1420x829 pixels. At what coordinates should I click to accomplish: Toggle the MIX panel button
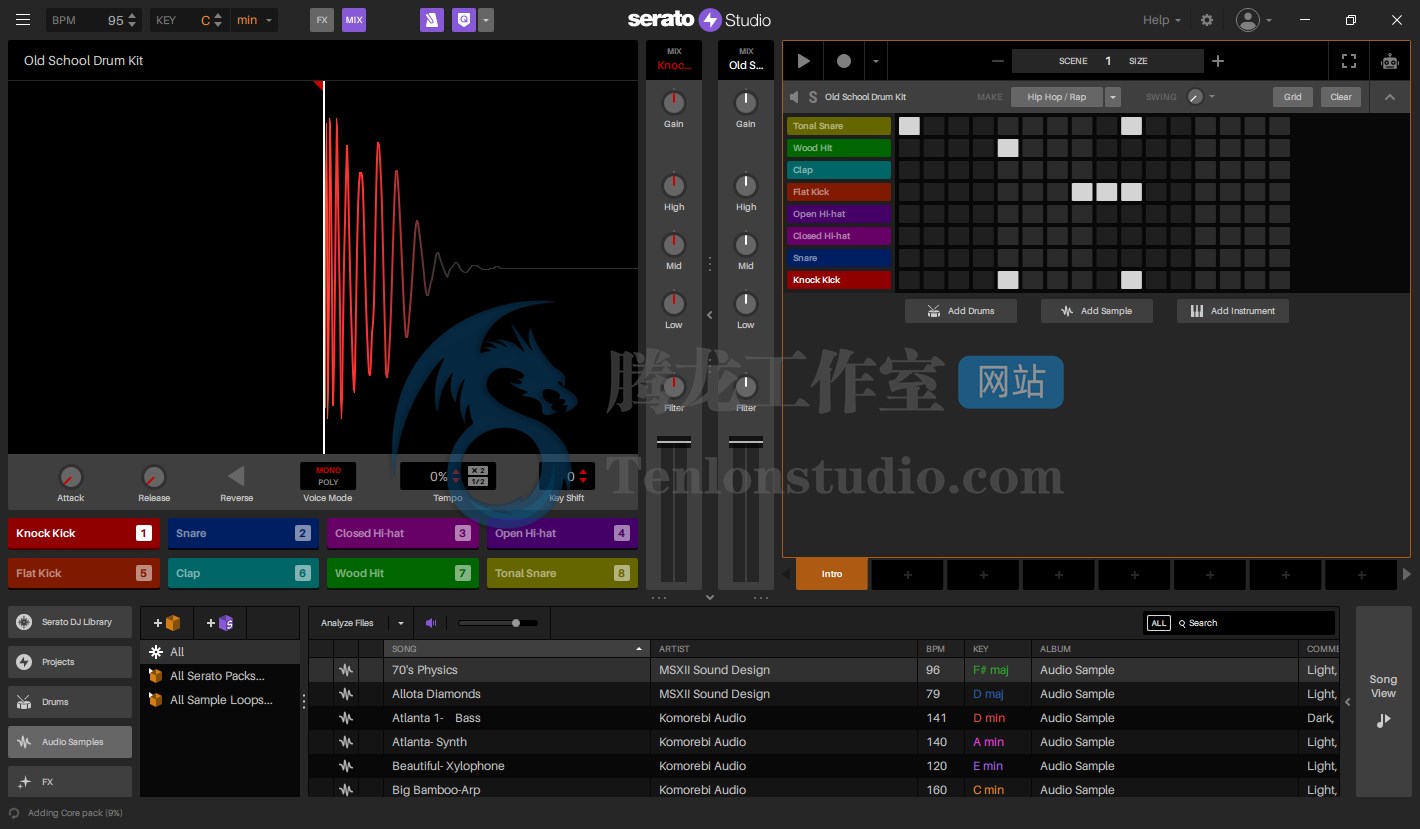(x=354, y=20)
